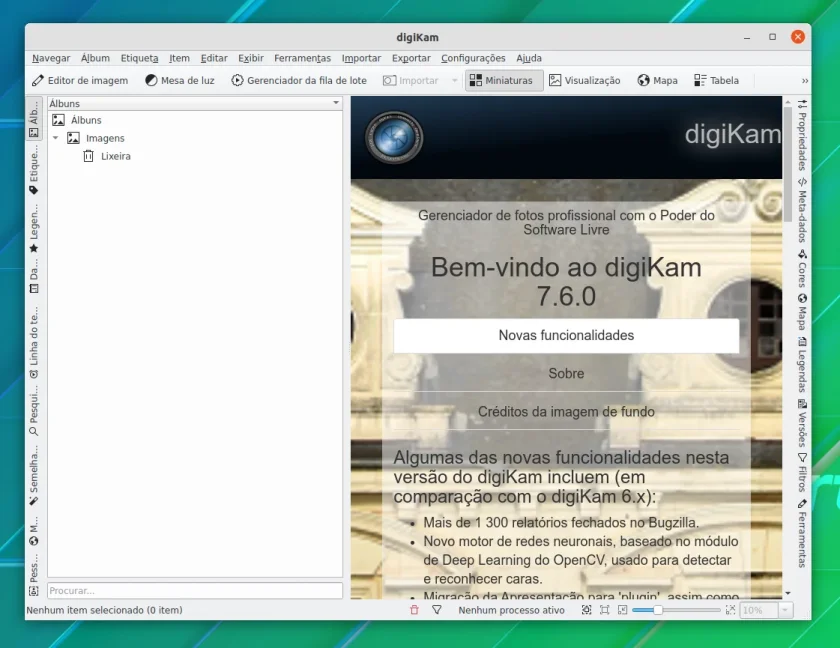This screenshot has width=840, height=648.
Task: Open the Editor de imagem tool
Action: (80, 80)
